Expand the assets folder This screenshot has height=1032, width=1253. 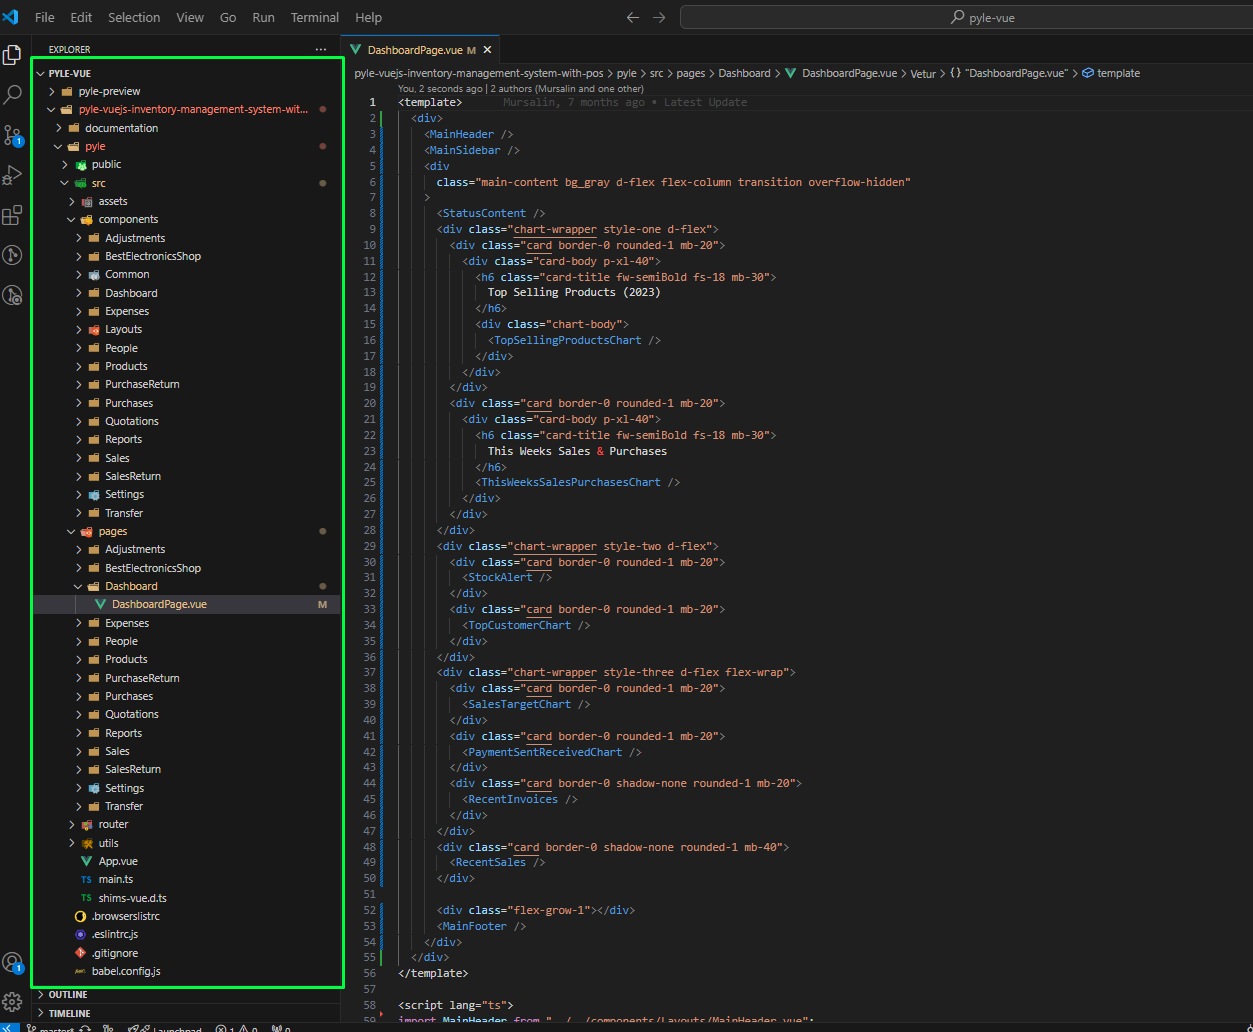click(72, 201)
